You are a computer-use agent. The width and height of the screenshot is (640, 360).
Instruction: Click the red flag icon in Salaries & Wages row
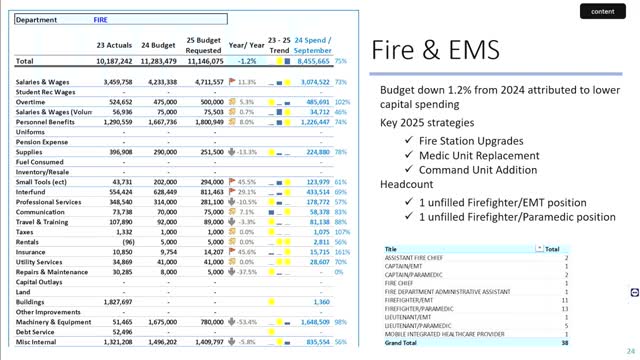coord(232,82)
